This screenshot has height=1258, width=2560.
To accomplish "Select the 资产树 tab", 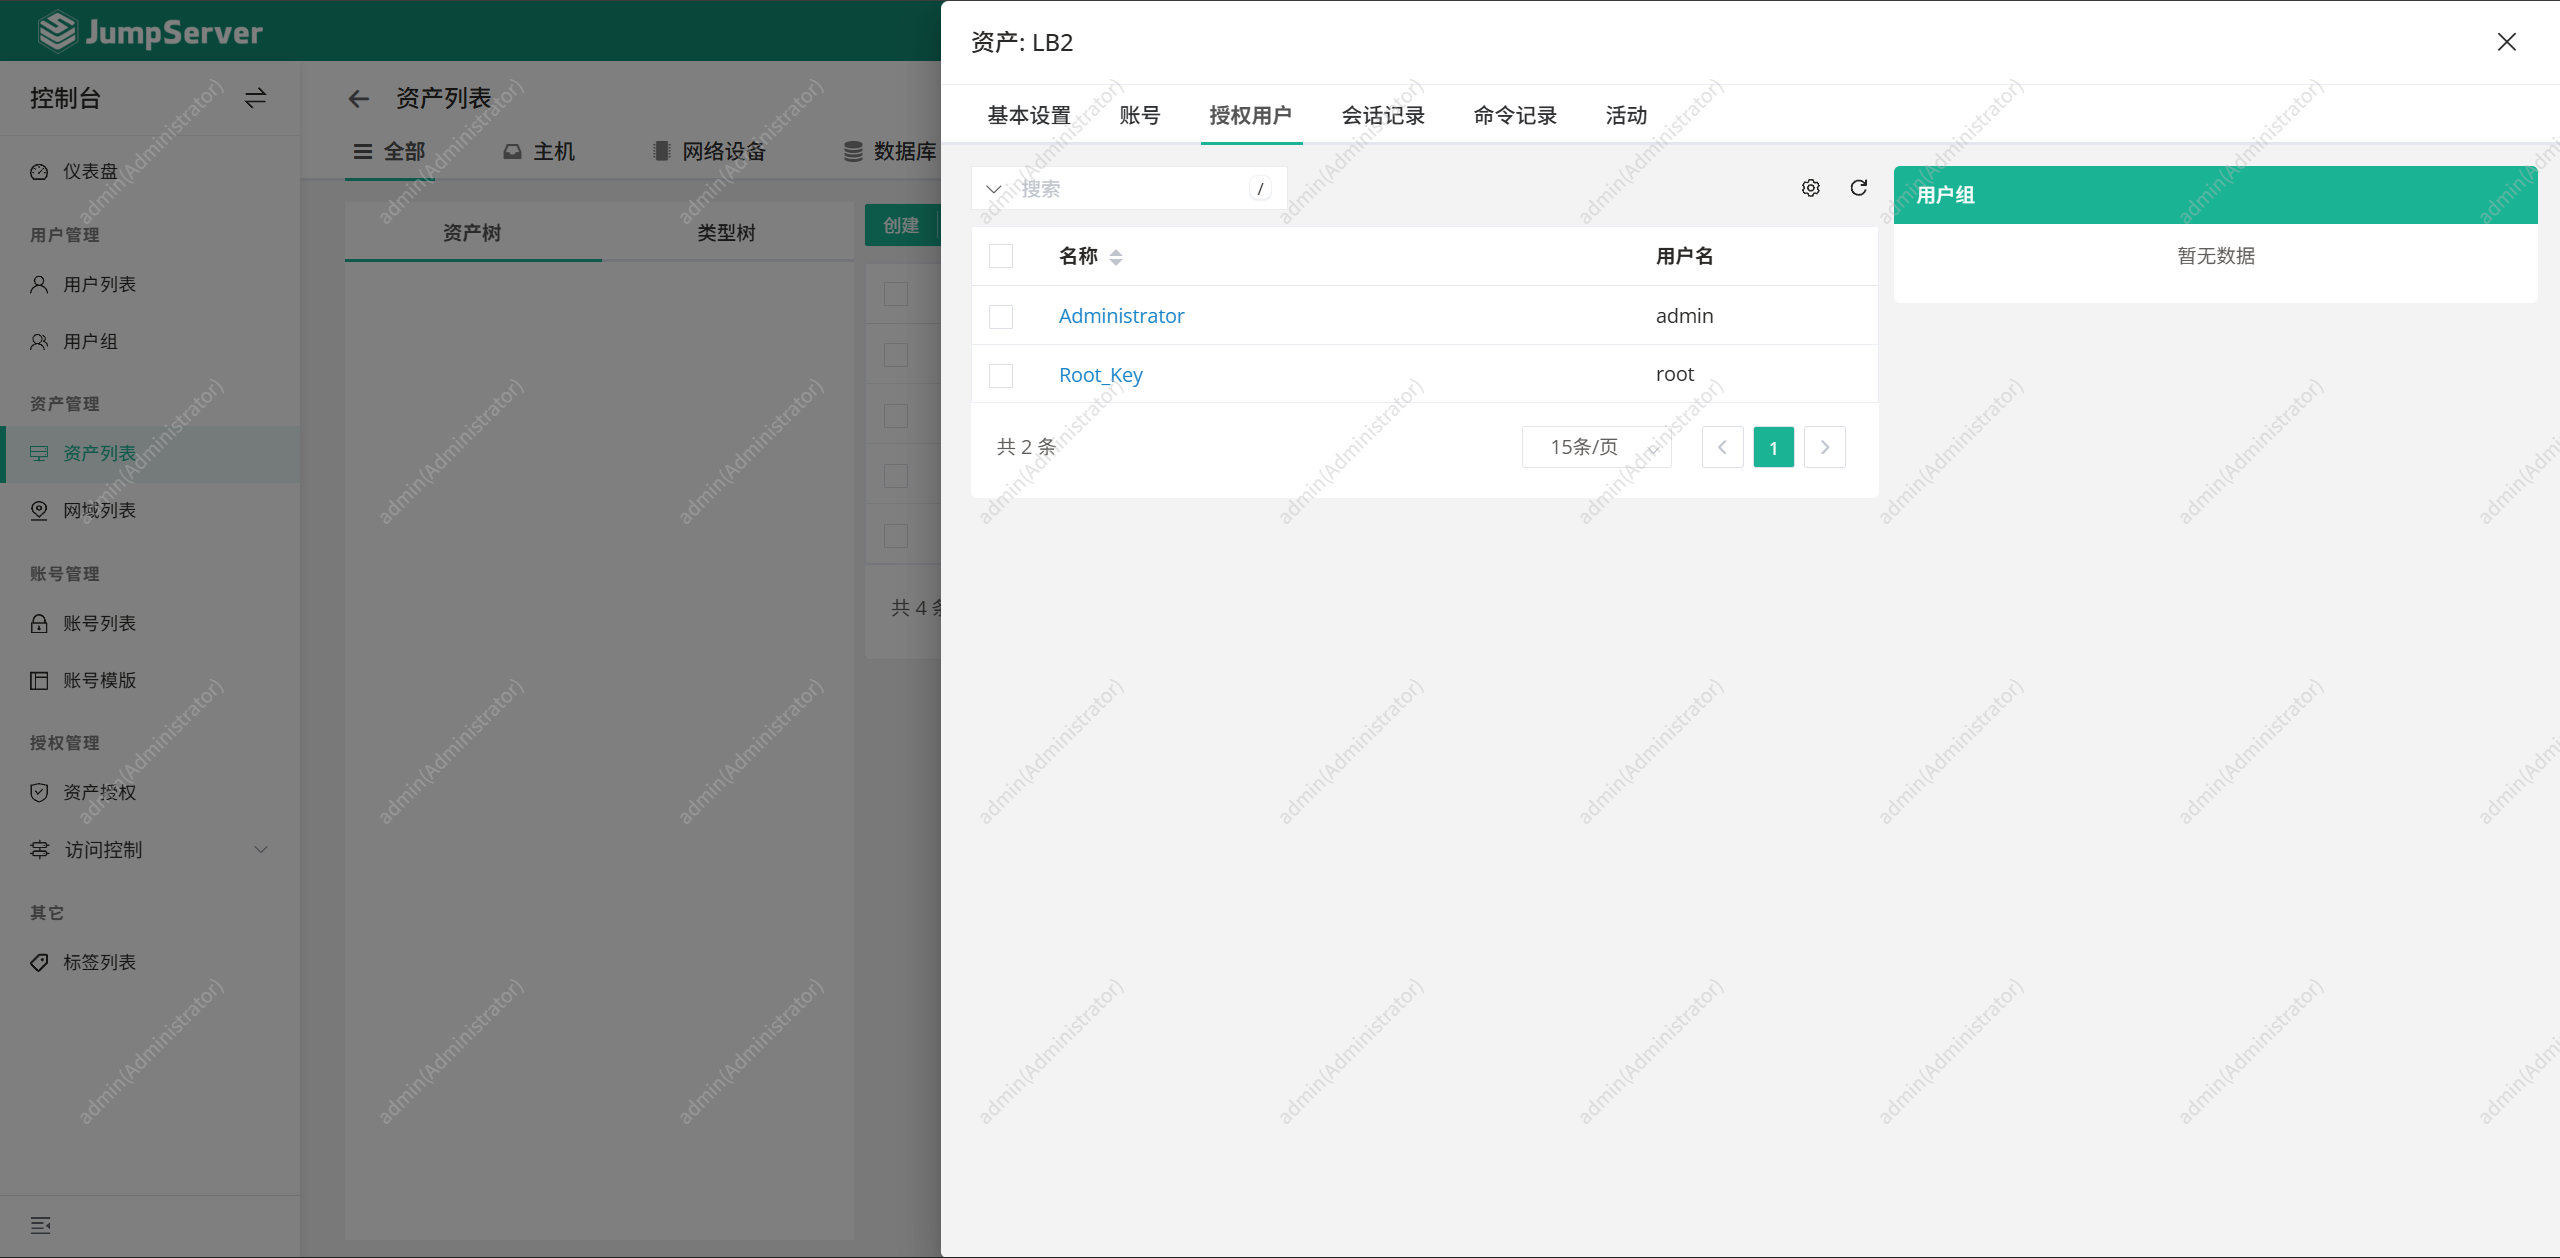I will 473,233.
